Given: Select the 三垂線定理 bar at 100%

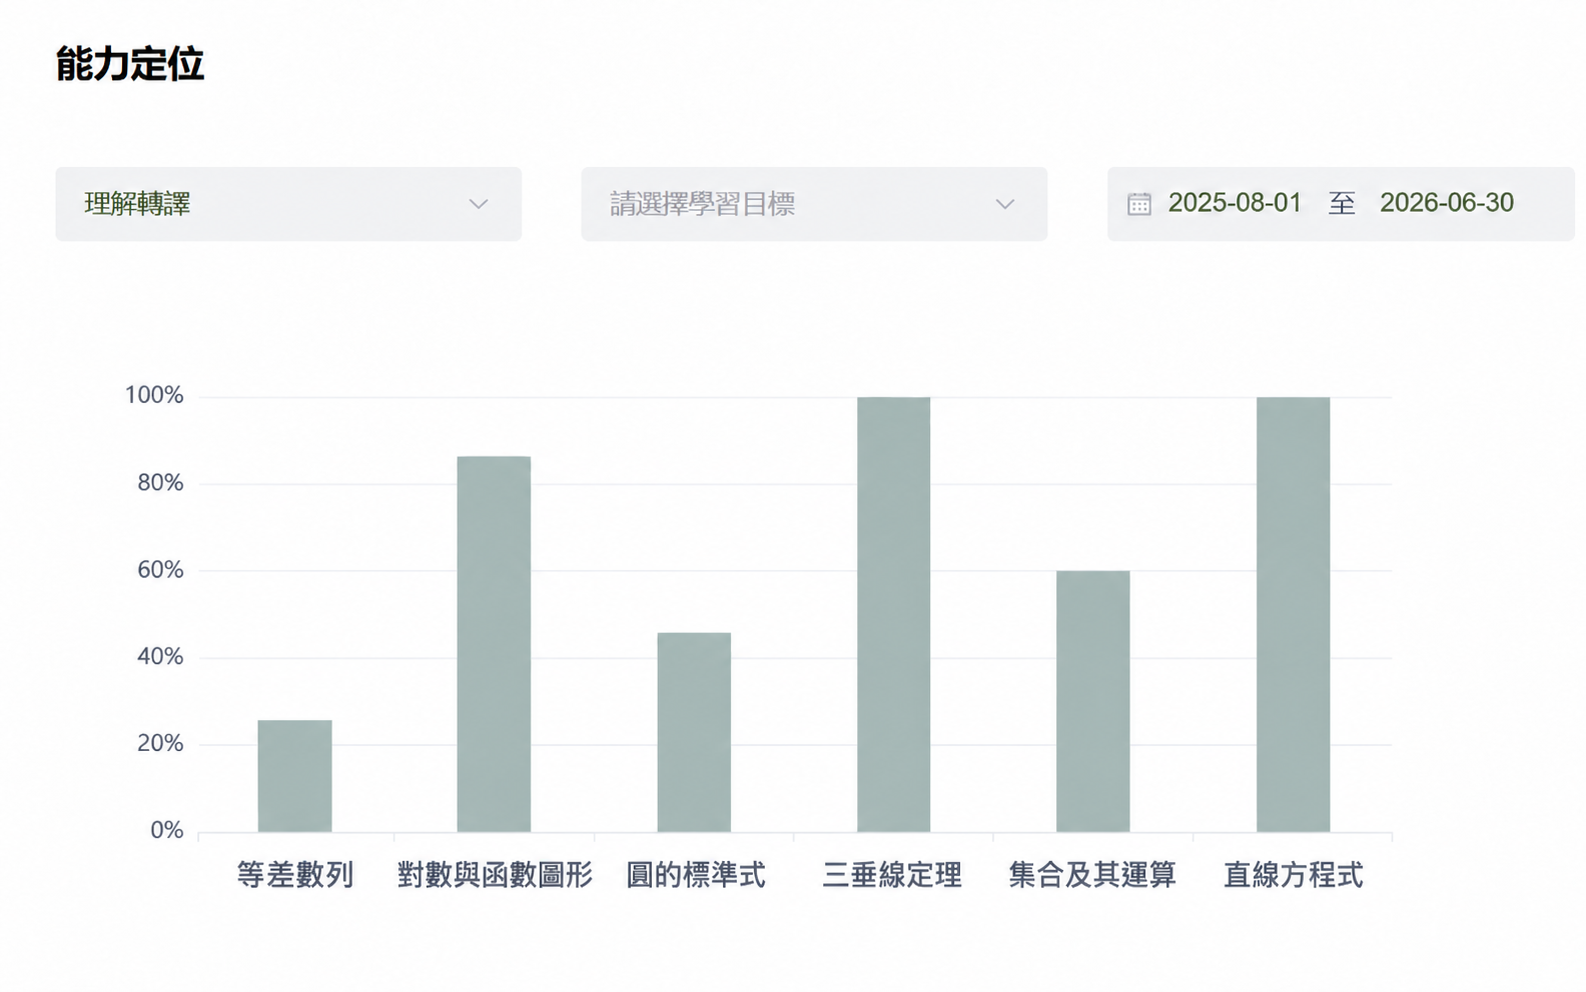Looking at the screenshot, I should tap(894, 614).
